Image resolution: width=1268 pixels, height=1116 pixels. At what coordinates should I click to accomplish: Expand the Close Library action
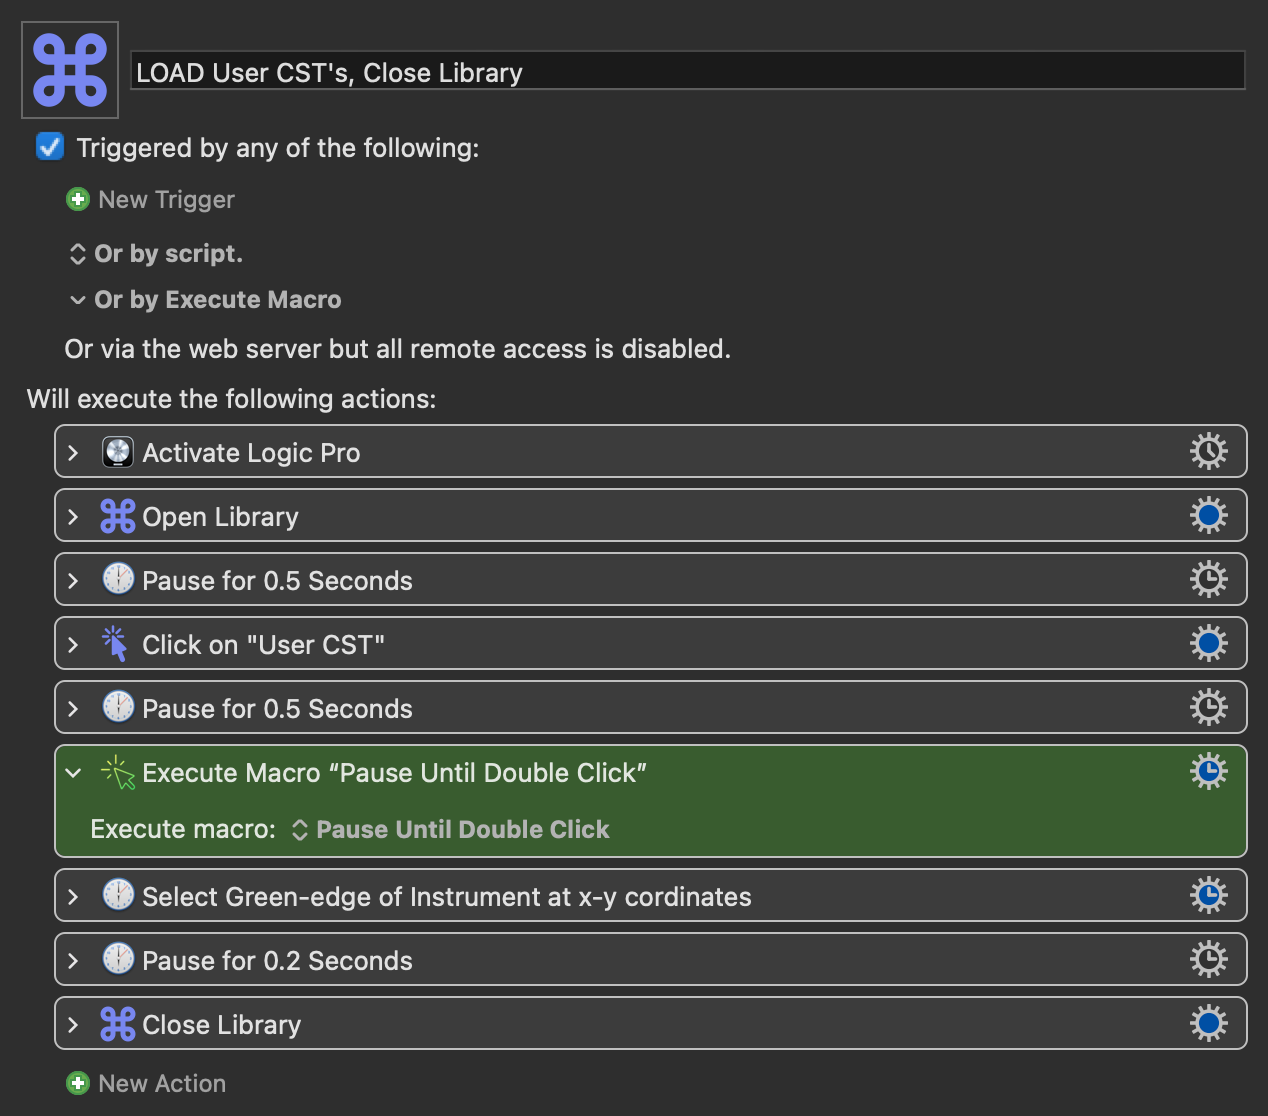(73, 1025)
